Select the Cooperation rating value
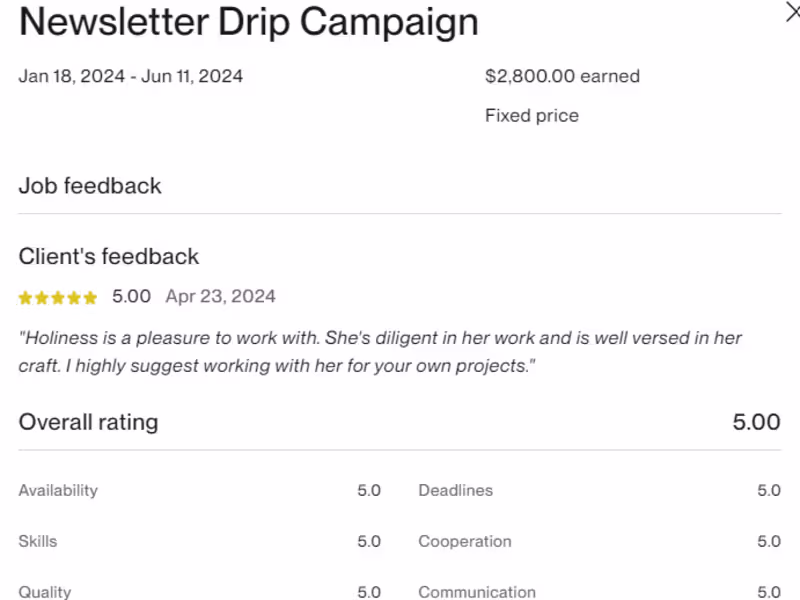 click(x=769, y=541)
